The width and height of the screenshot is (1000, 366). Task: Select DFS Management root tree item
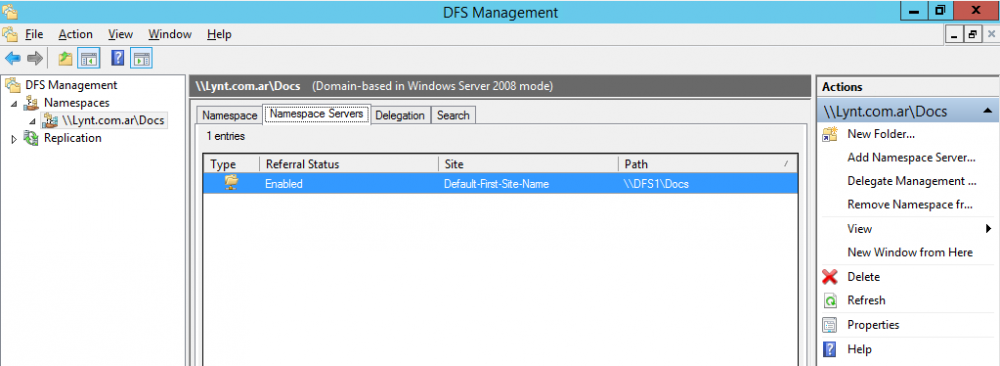click(x=71, y=85)
